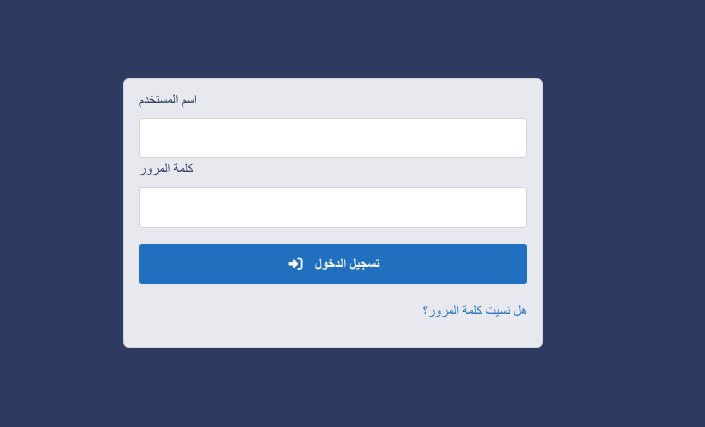Click the white arrow-into-door login icon
The height and width of the screenshot is (427, 705).
pos(295,264)
